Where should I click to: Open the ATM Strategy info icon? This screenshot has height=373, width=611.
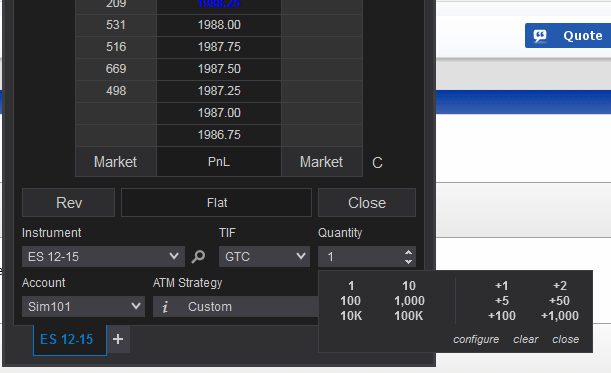(165, 307)
